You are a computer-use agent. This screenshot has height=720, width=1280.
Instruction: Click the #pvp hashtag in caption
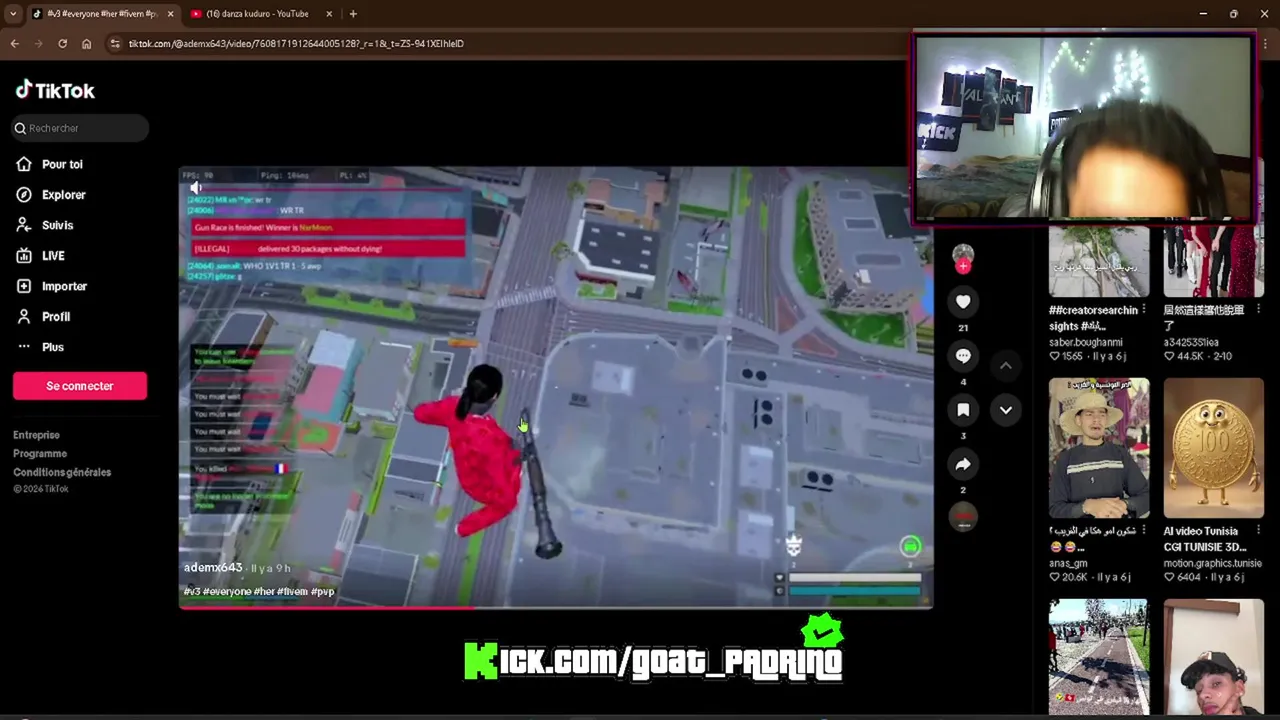pyautogui.click(x=322, y=592)
